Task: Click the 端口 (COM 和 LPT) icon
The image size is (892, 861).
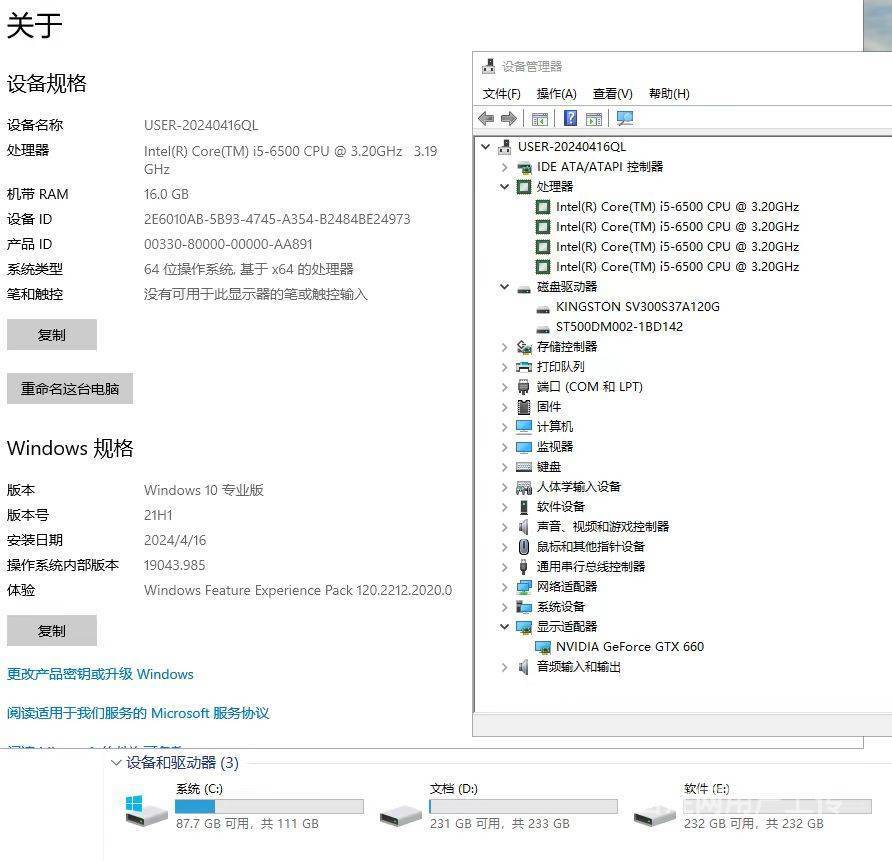Action: click(524, 387)
